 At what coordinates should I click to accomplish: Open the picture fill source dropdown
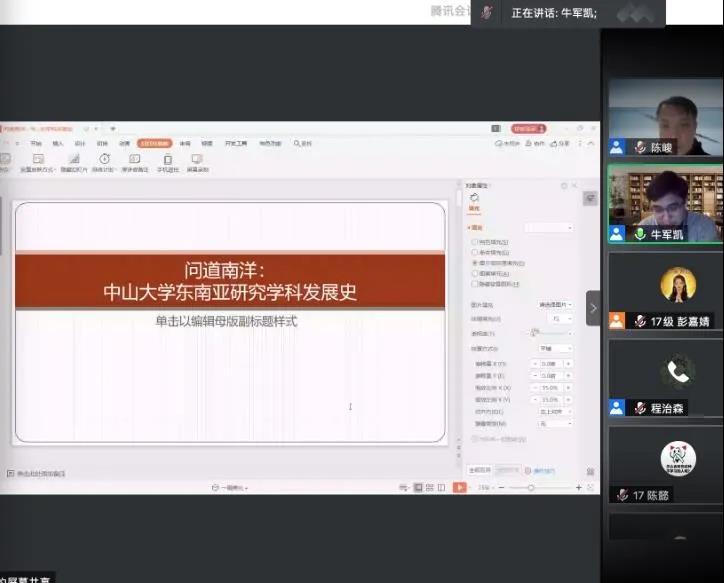pyautogui.click(x=555, y=304)
